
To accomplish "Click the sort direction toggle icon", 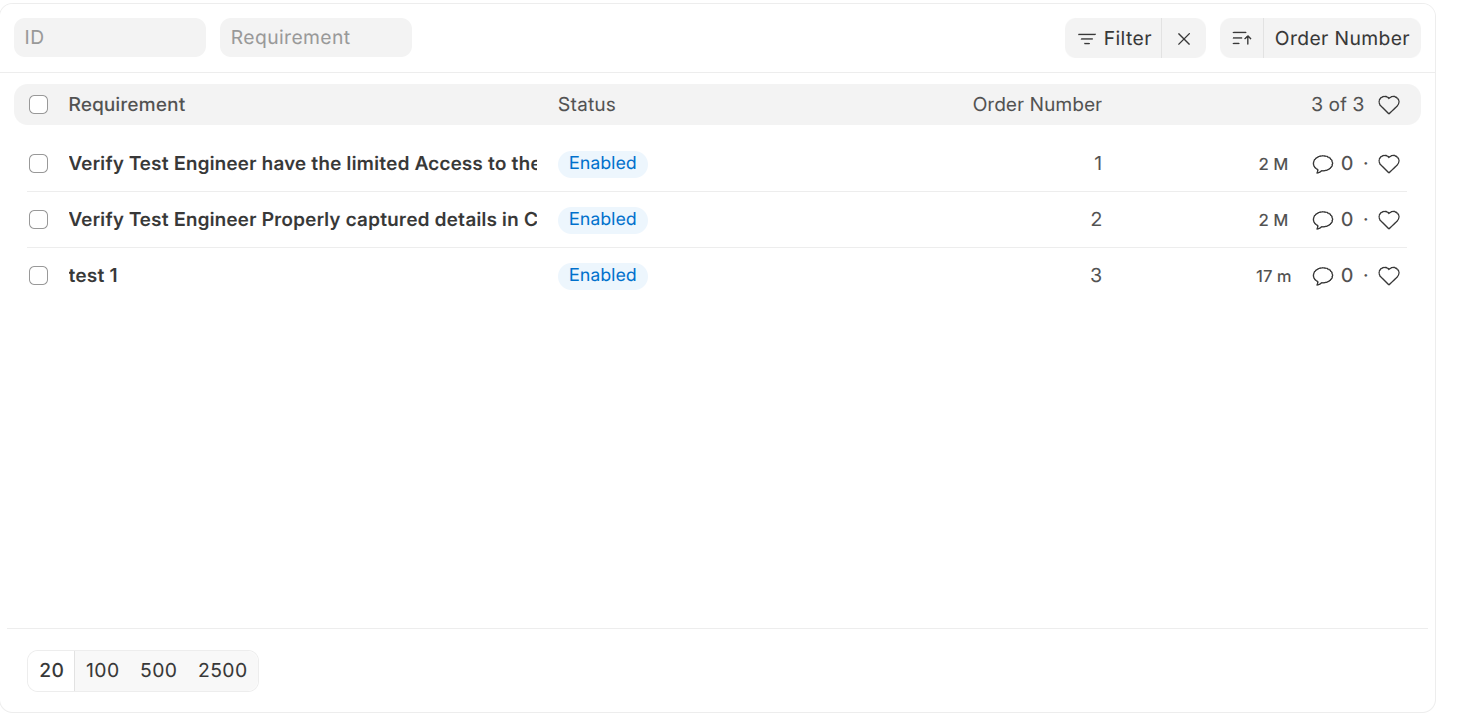I will (x=1242, y=39).
